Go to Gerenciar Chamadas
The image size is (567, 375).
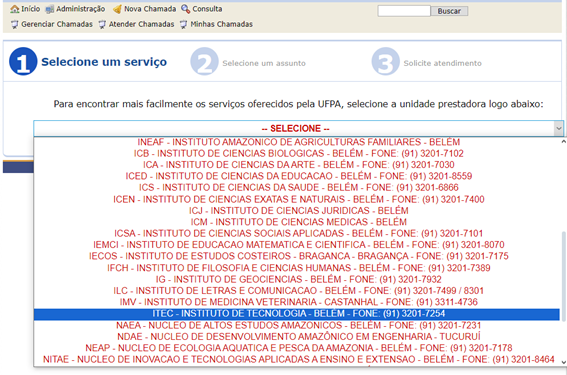(57, 24)
